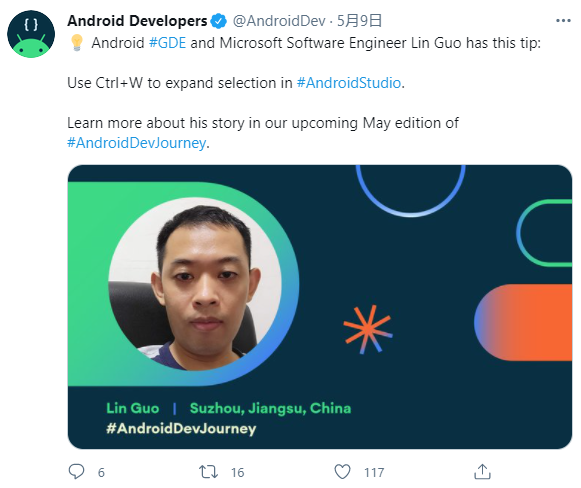Viewport: 581px width, 488px height.
Task: Open the 5月9日 tweet timestamp
Action: [x=359, y=21]
